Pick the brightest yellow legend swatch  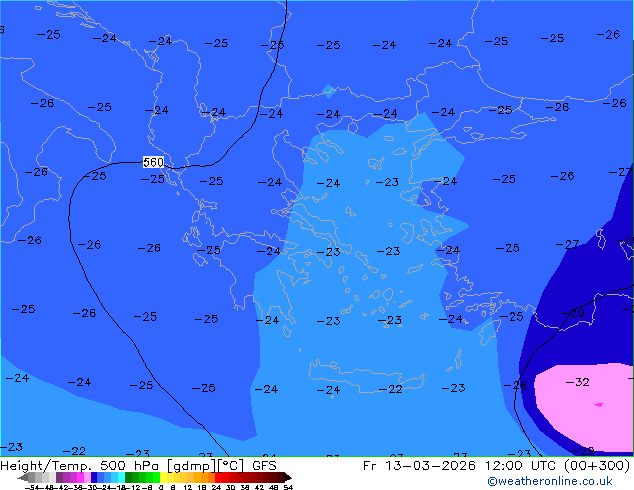click(163, 477)
